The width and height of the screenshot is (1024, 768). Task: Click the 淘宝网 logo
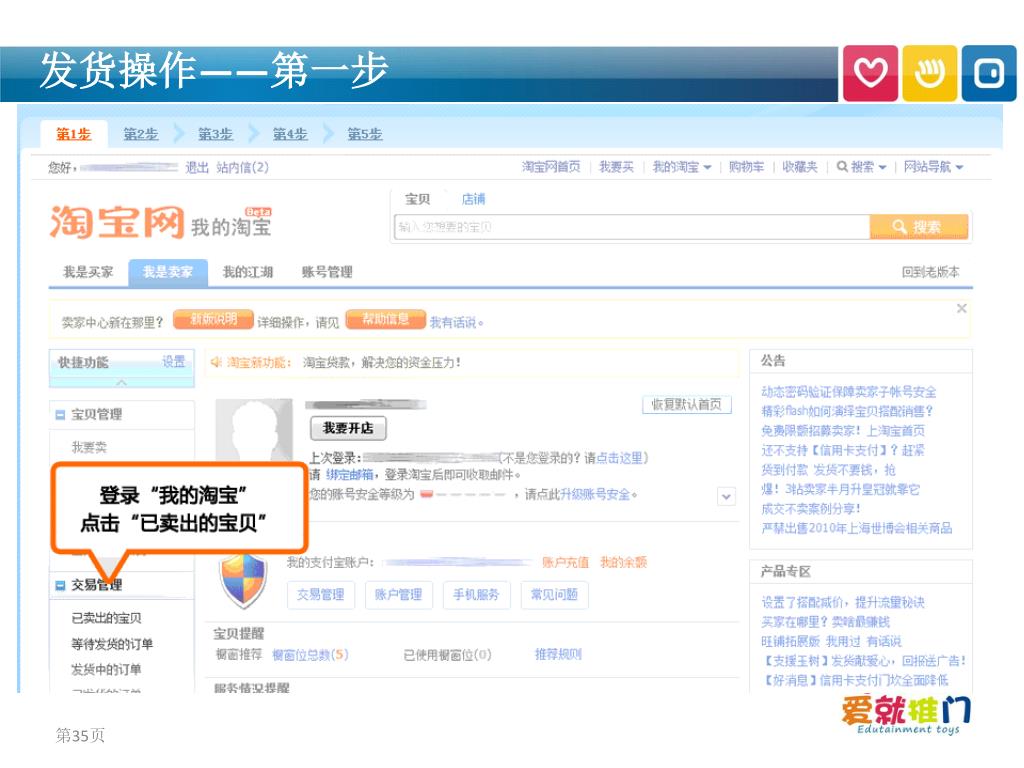[118, 222]
